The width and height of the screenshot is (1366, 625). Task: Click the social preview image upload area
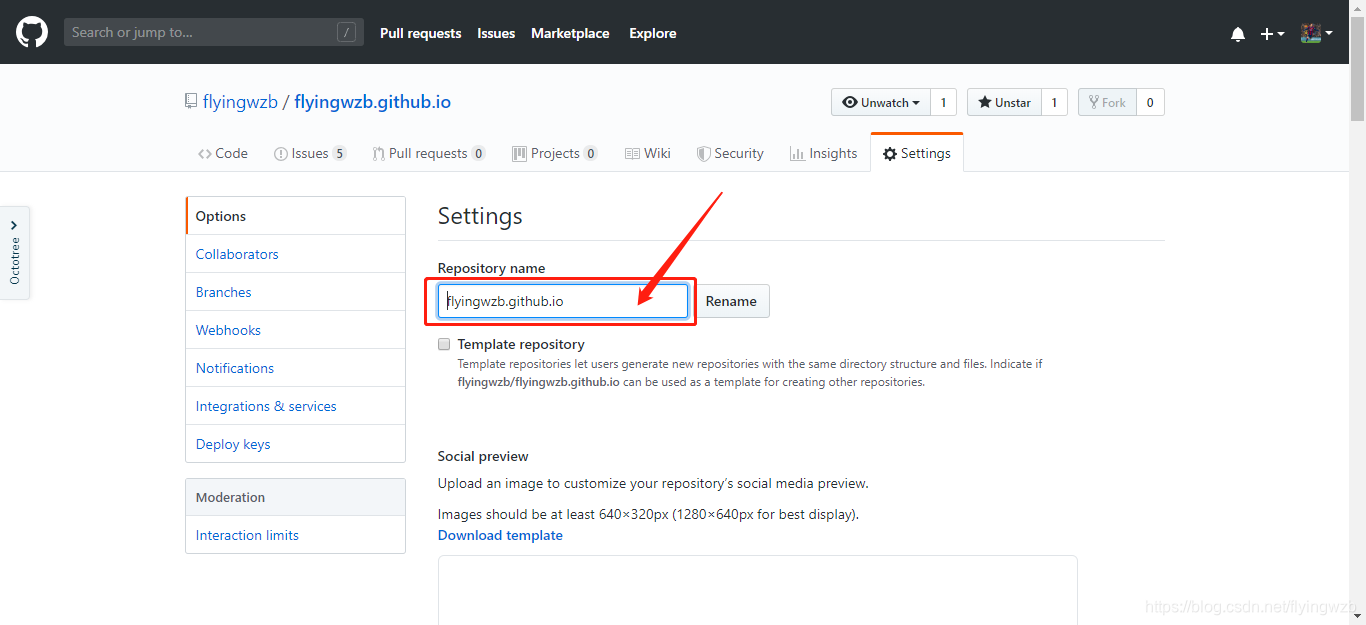pos(757,590)
